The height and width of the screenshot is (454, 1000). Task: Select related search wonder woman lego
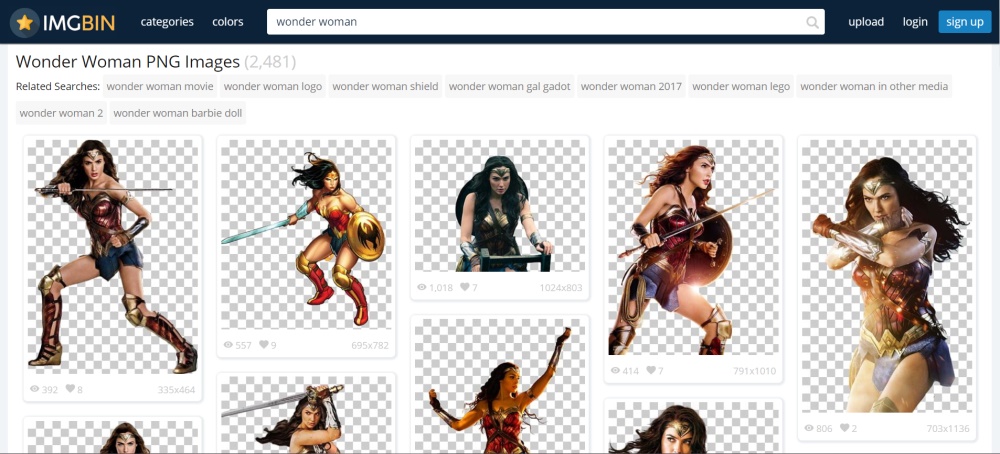click(741, 86)
